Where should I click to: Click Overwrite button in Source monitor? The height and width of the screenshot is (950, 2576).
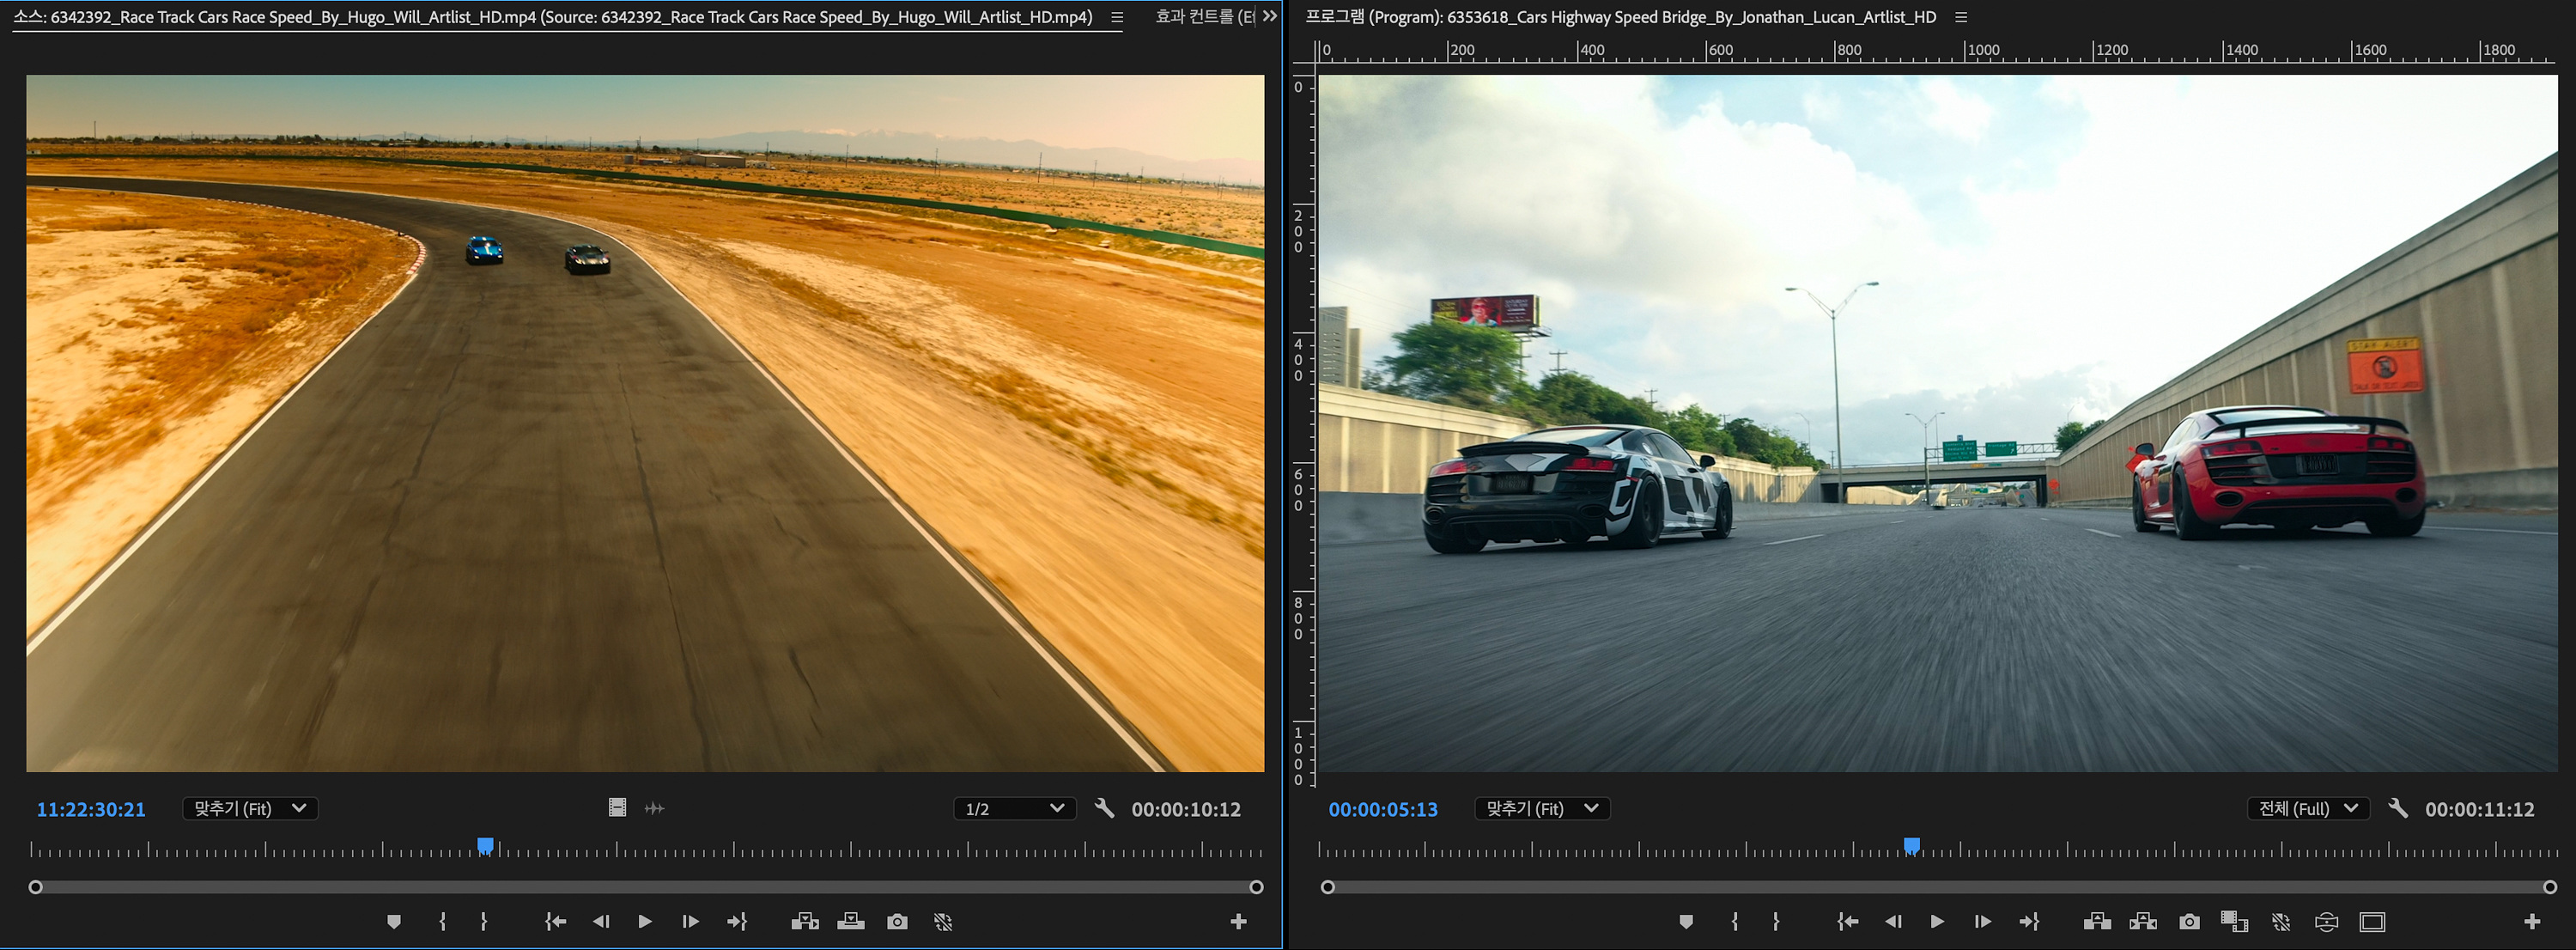[851, 921]
